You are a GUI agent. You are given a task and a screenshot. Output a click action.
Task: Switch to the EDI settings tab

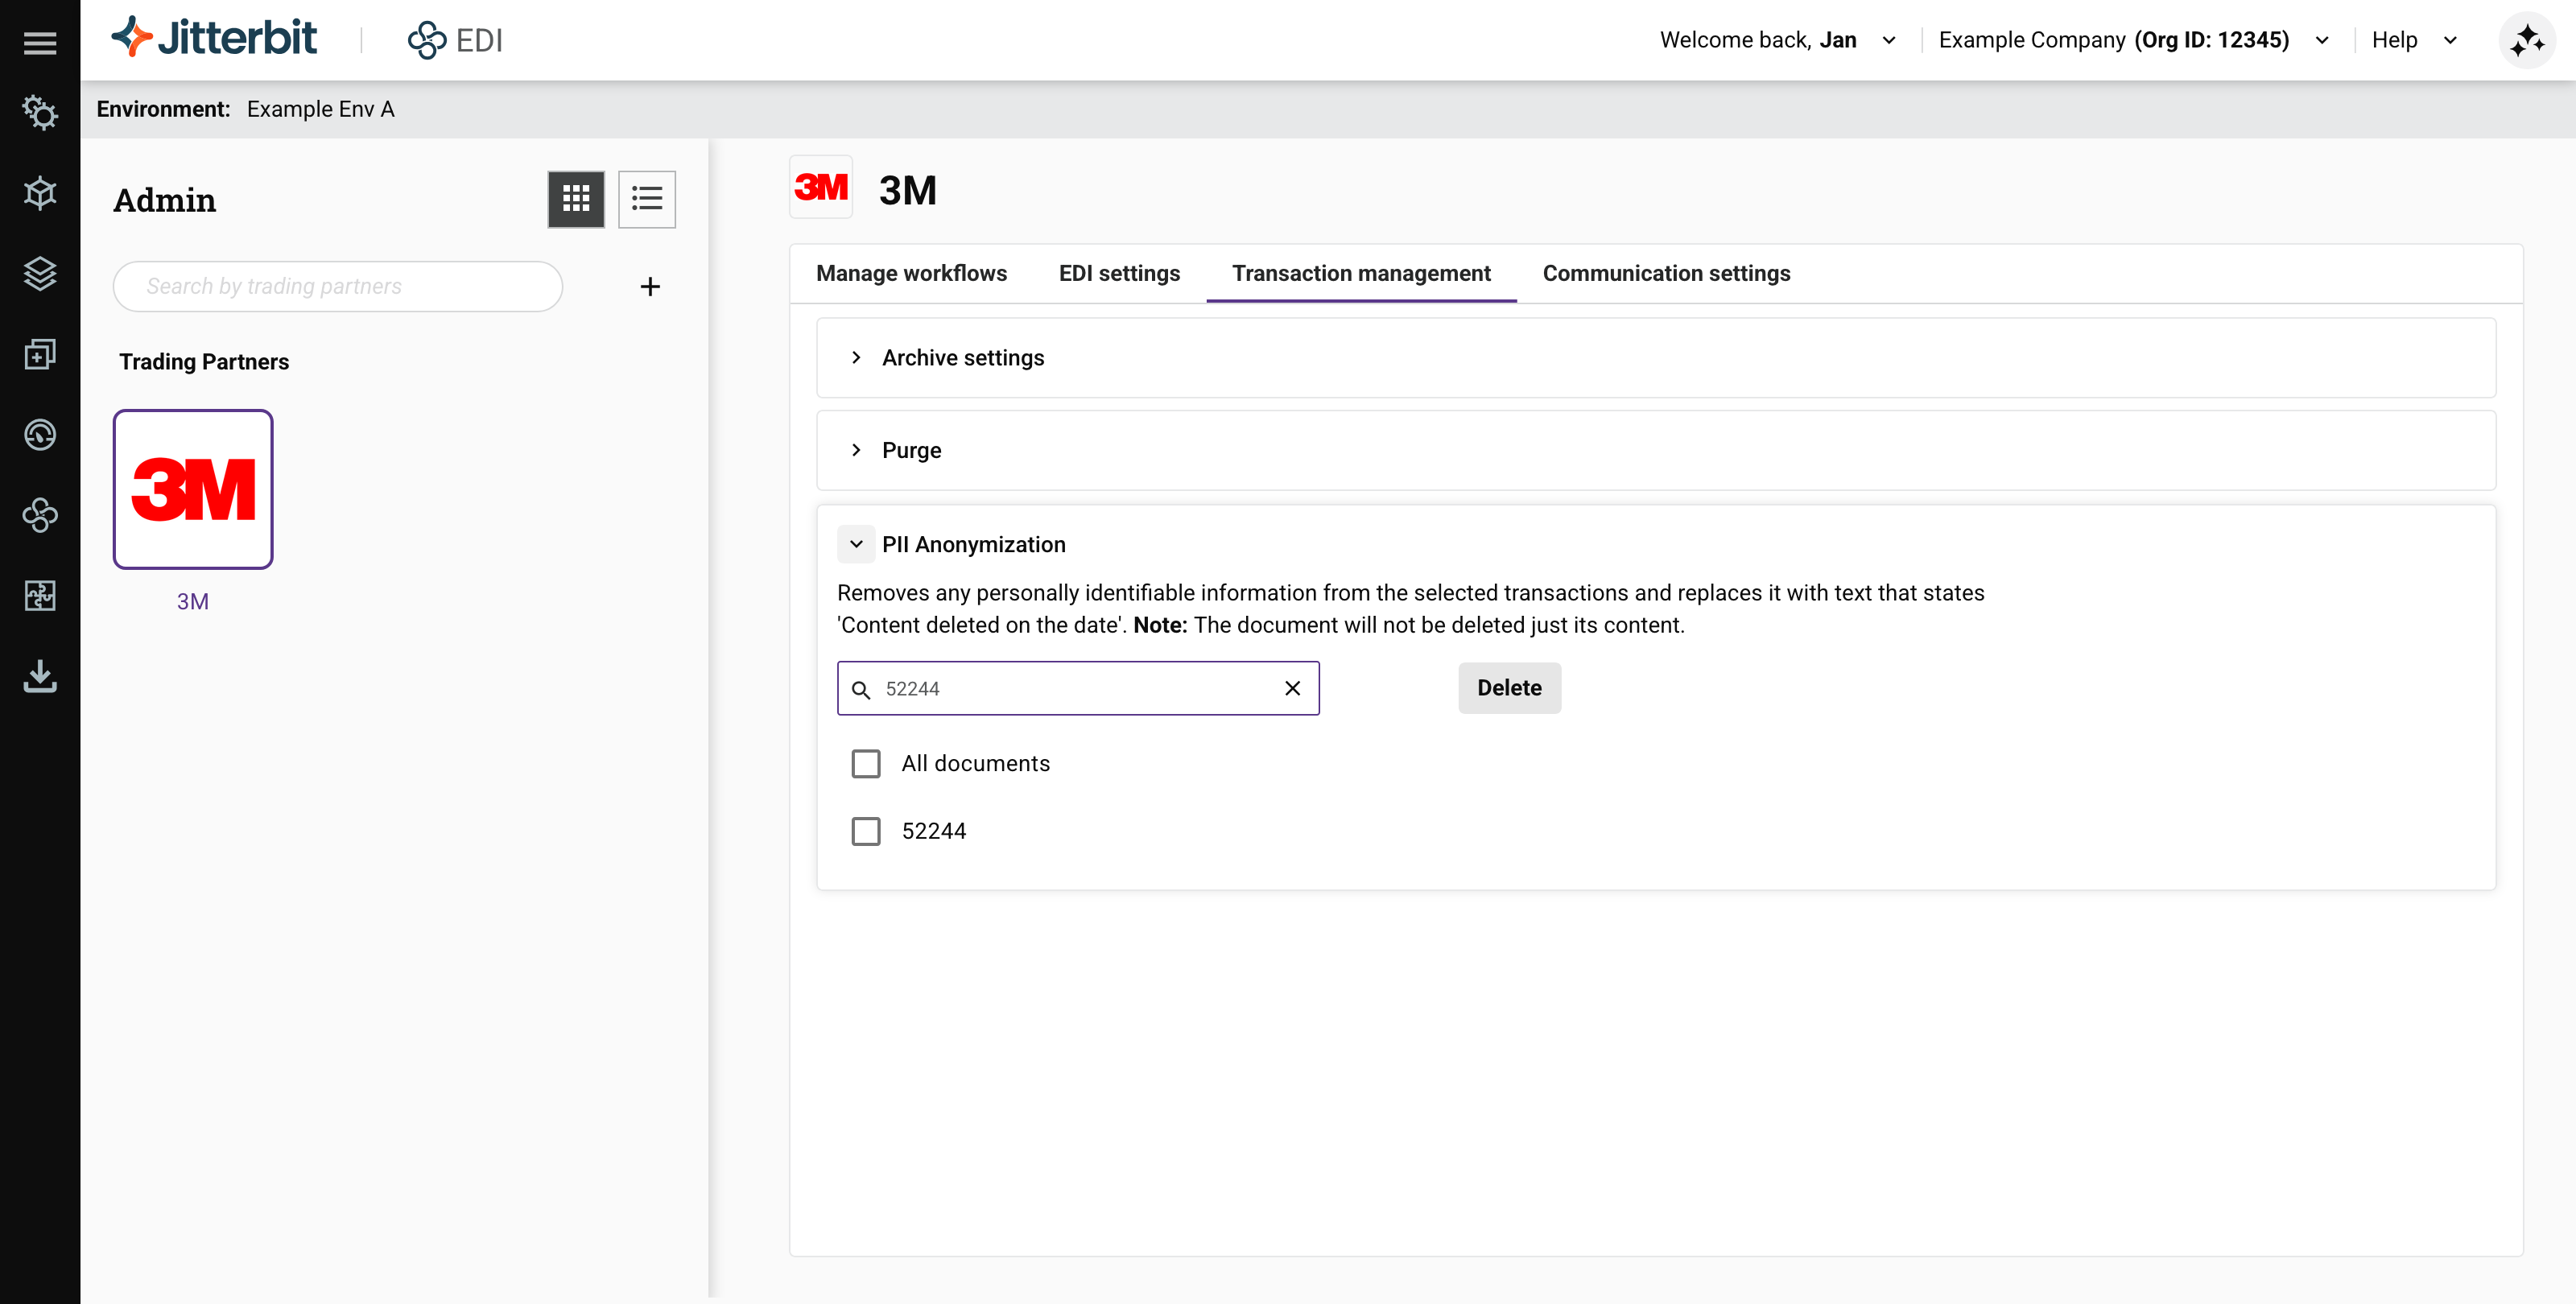click(1119, 273)
